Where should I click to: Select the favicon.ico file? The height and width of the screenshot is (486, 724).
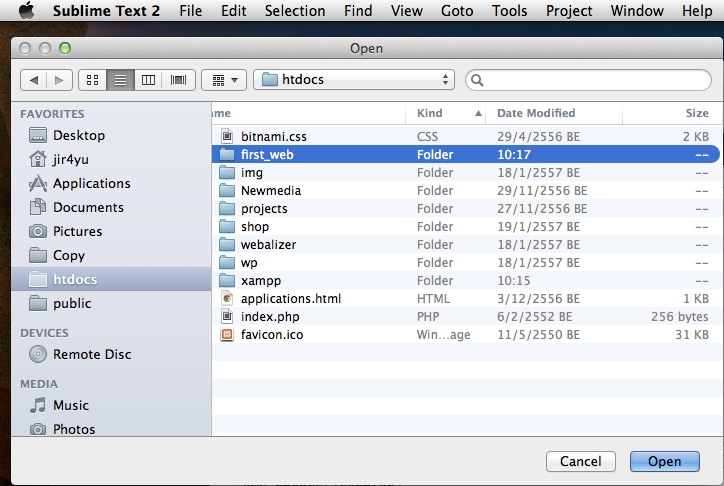466,335
